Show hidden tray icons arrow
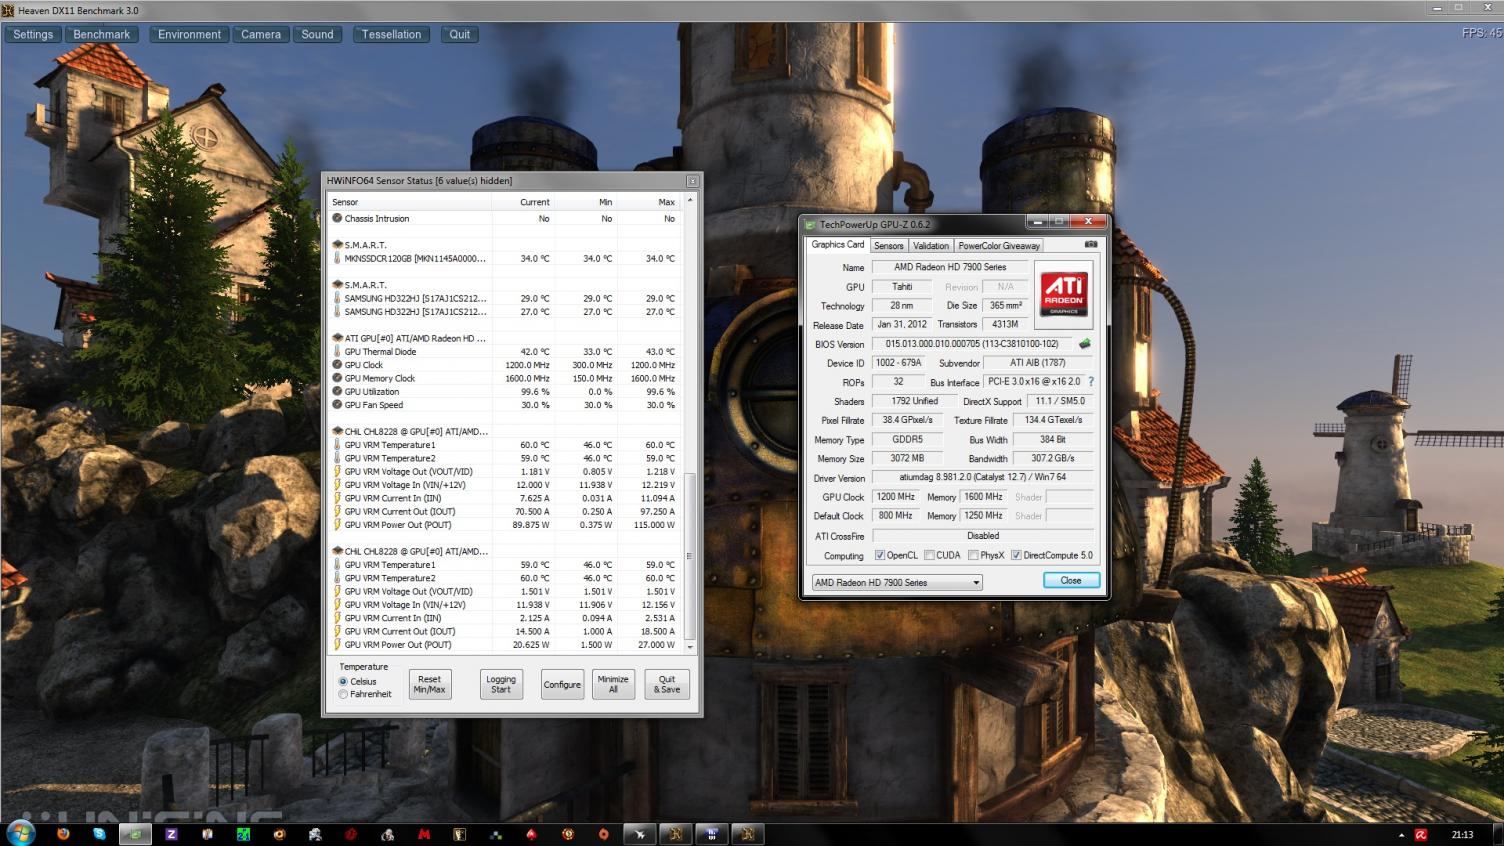This screenshot has width=1504, height=846. (x=1400, y=834)
